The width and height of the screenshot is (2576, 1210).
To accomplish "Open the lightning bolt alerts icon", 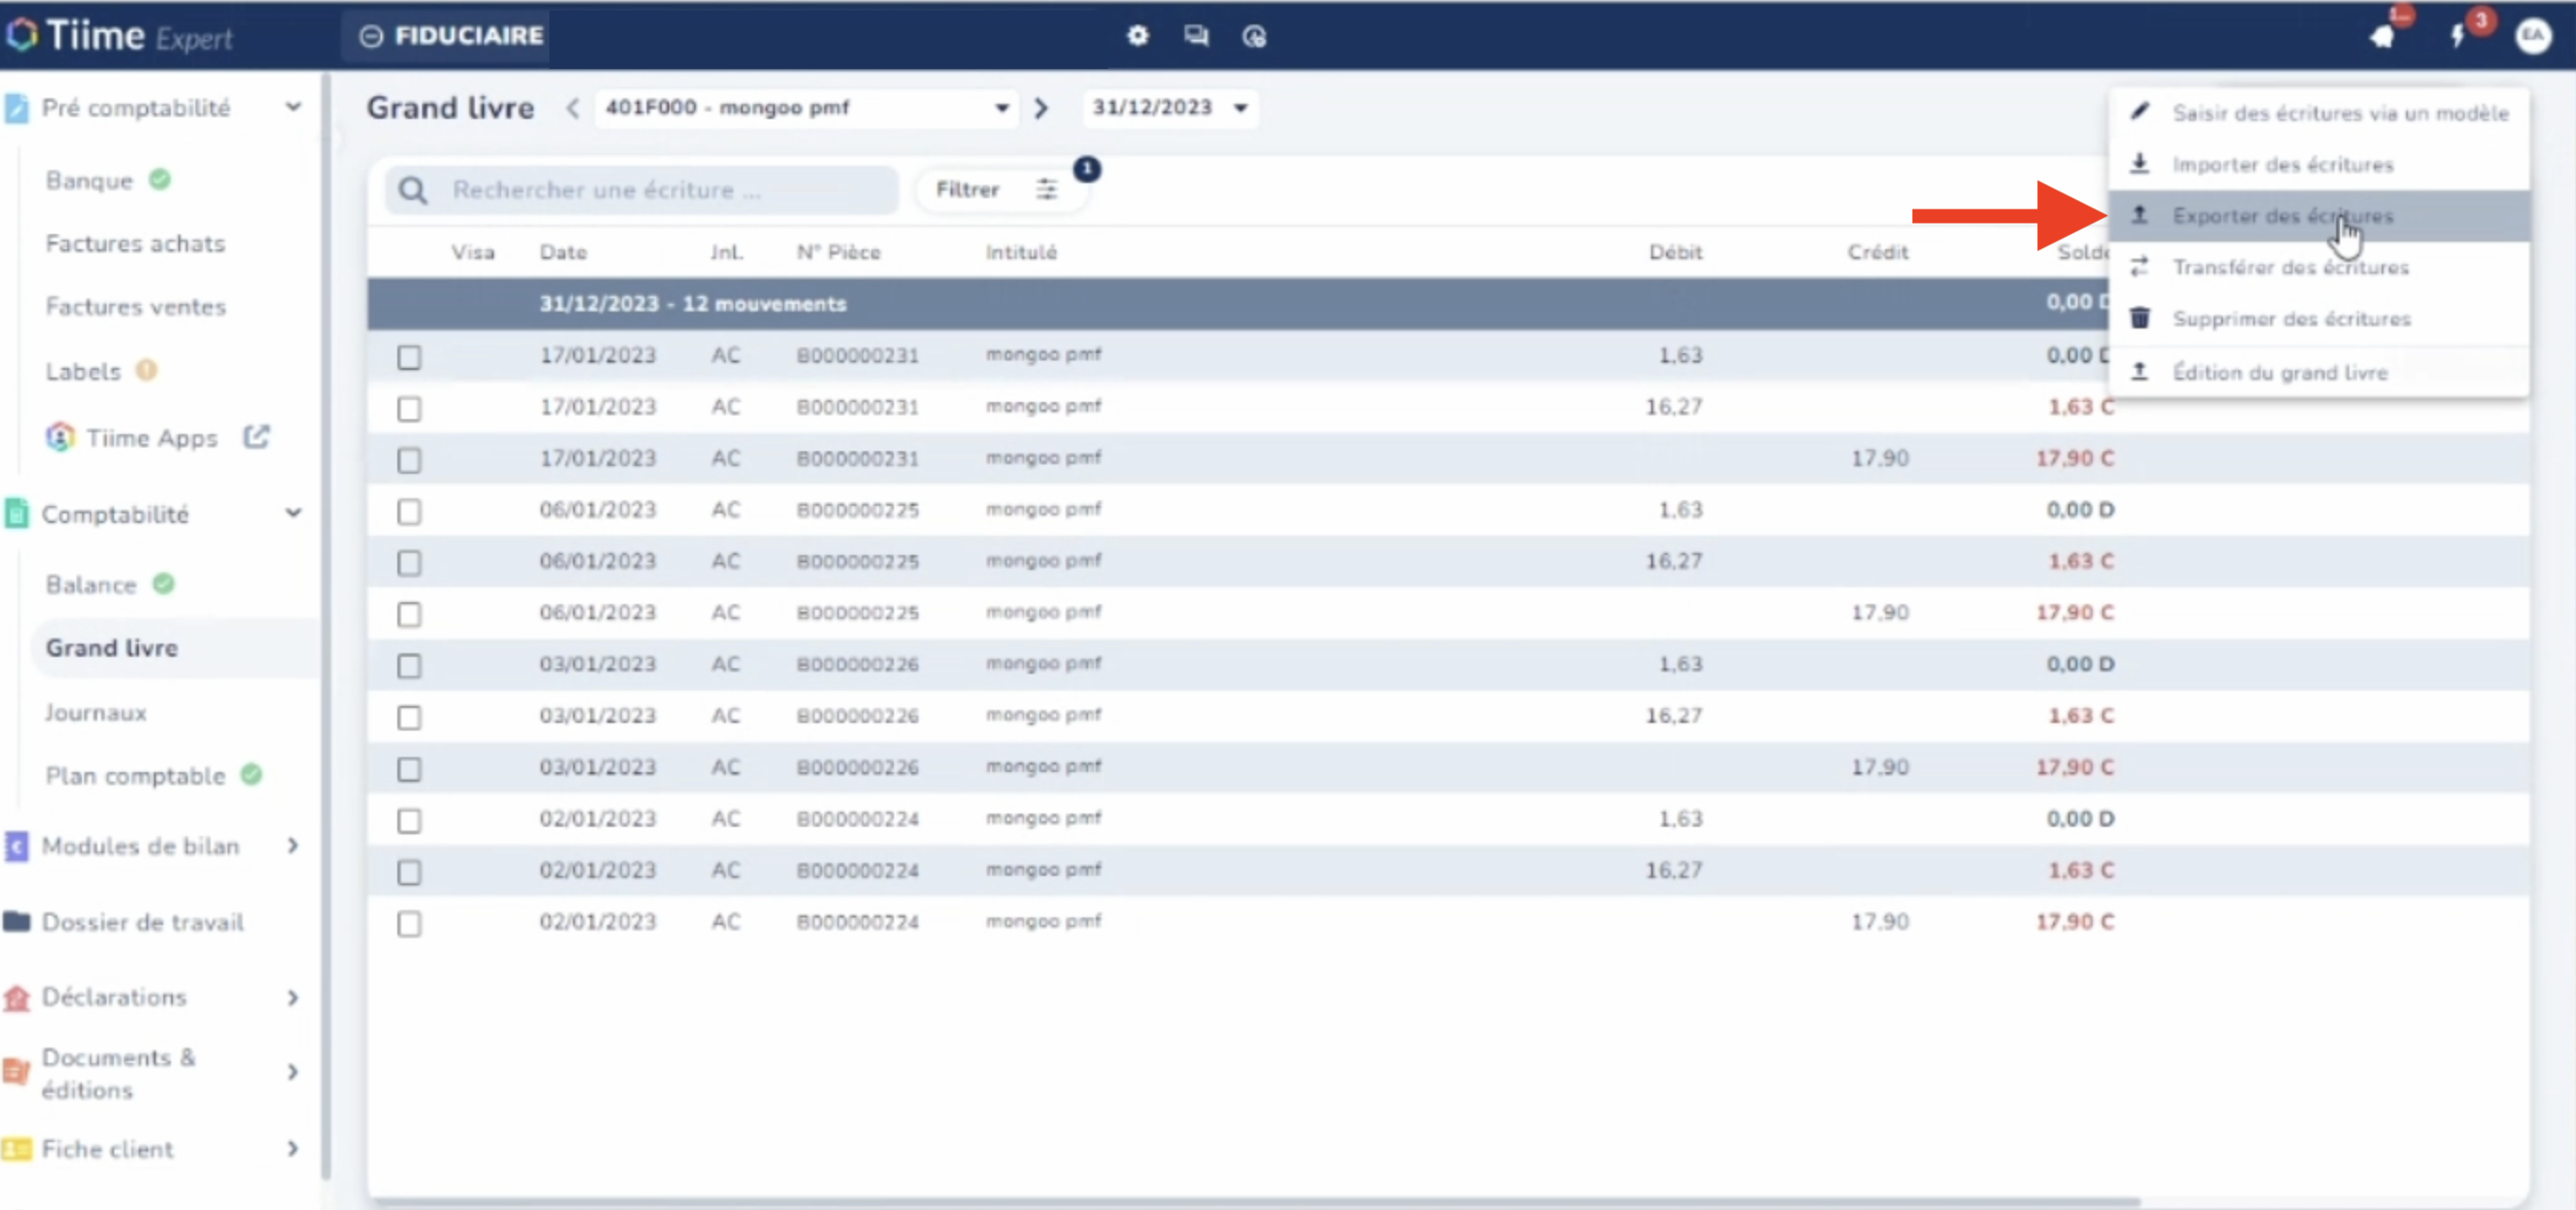I will [x=2457, y=36].
